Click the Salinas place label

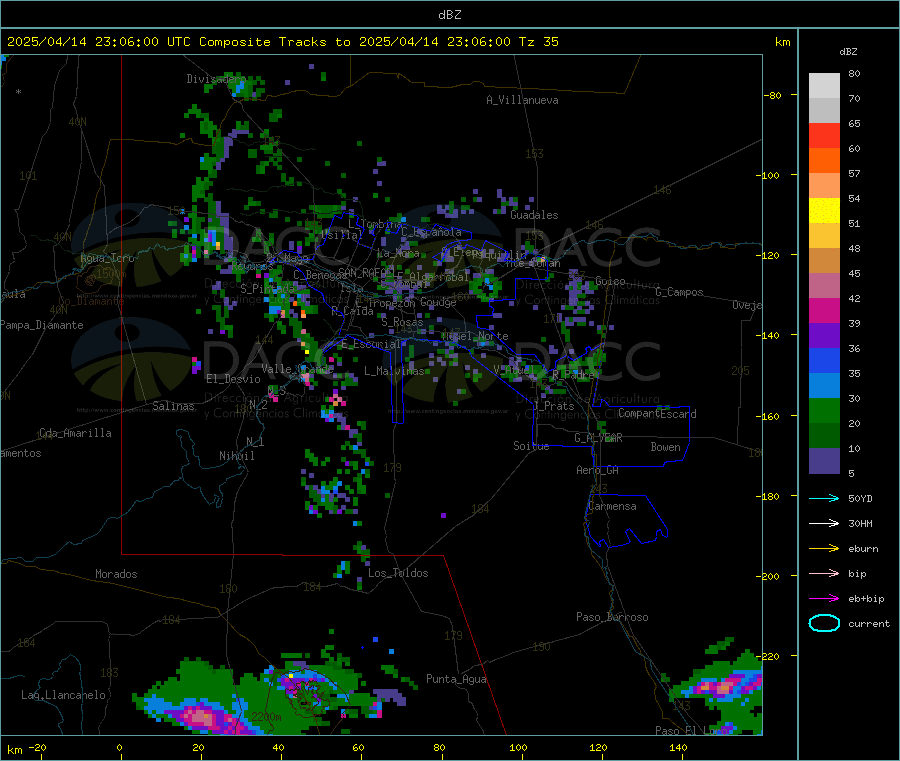tap(173, 406)
